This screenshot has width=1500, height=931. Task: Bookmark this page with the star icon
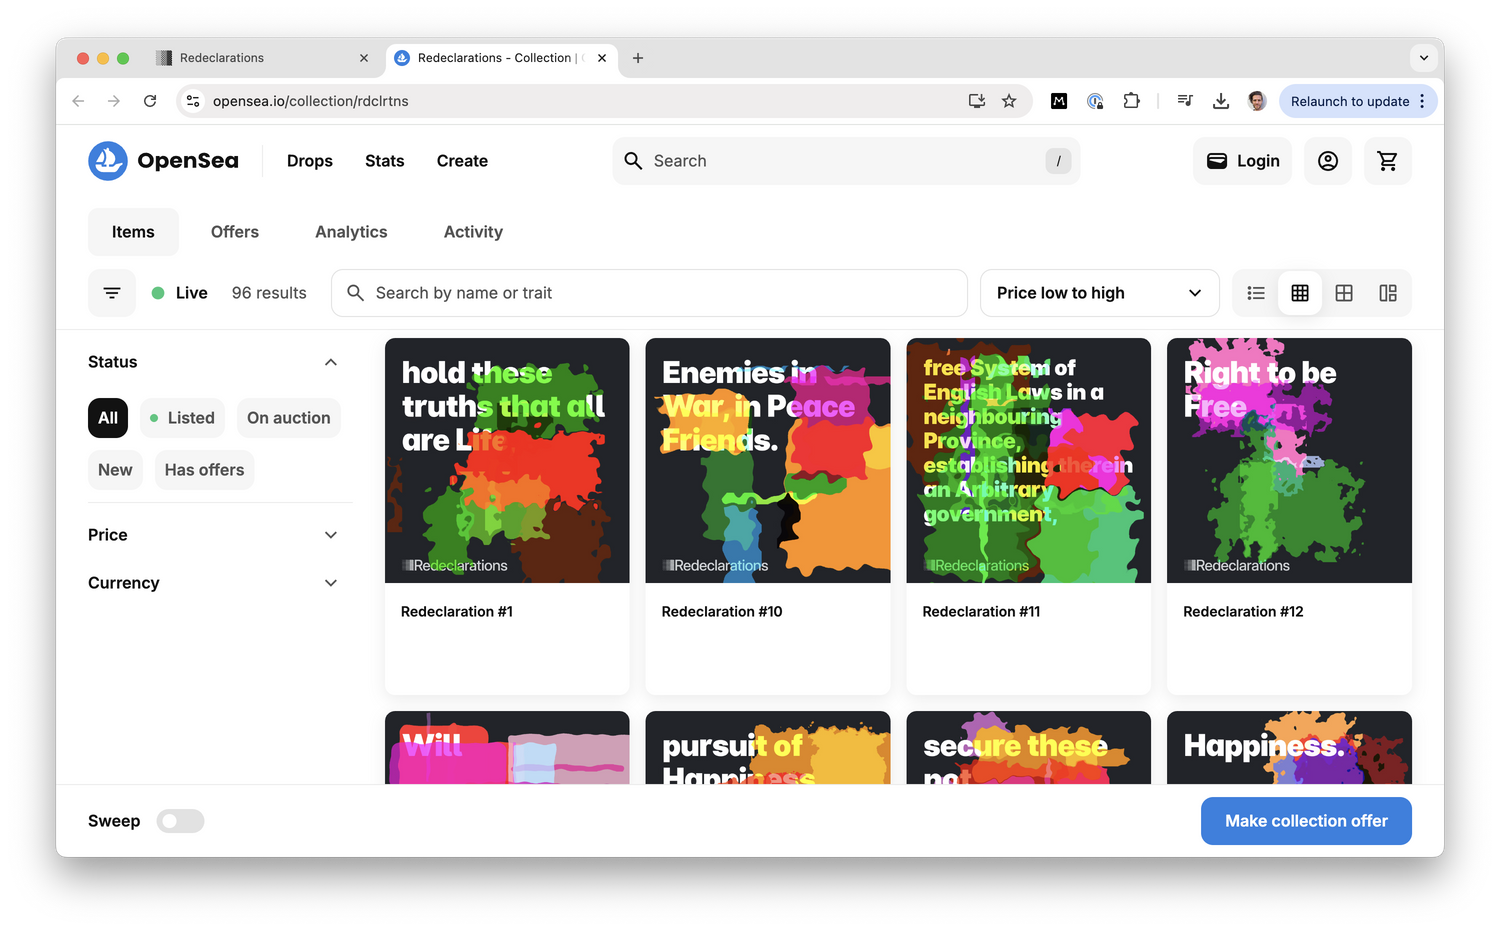(x=1009, y=101)
